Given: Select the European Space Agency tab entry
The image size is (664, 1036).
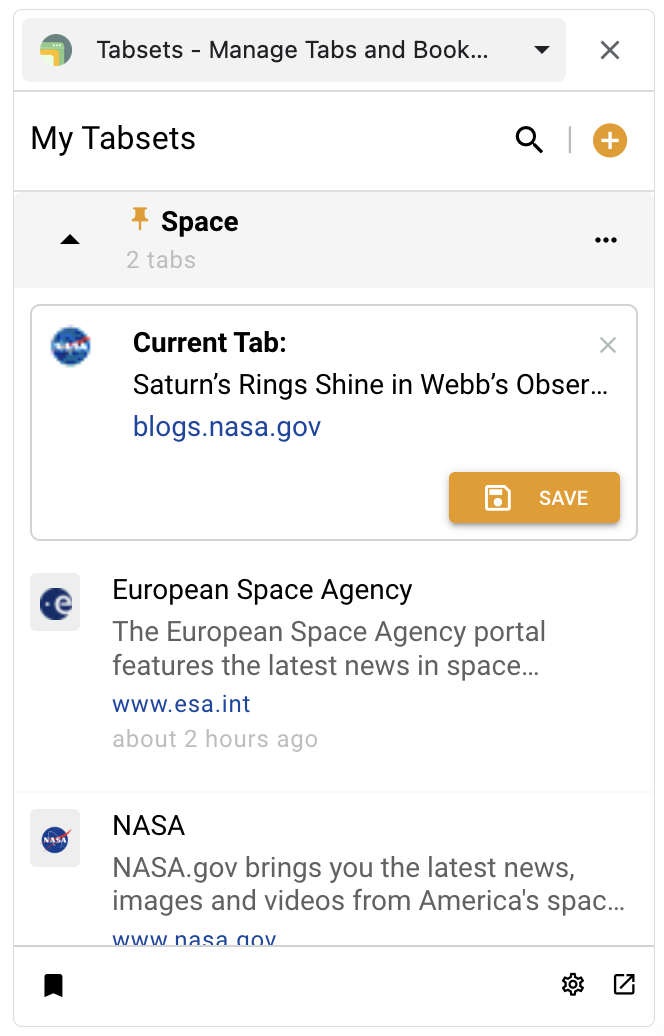Looking at the screenshot, I should click(x=334, y=663).
